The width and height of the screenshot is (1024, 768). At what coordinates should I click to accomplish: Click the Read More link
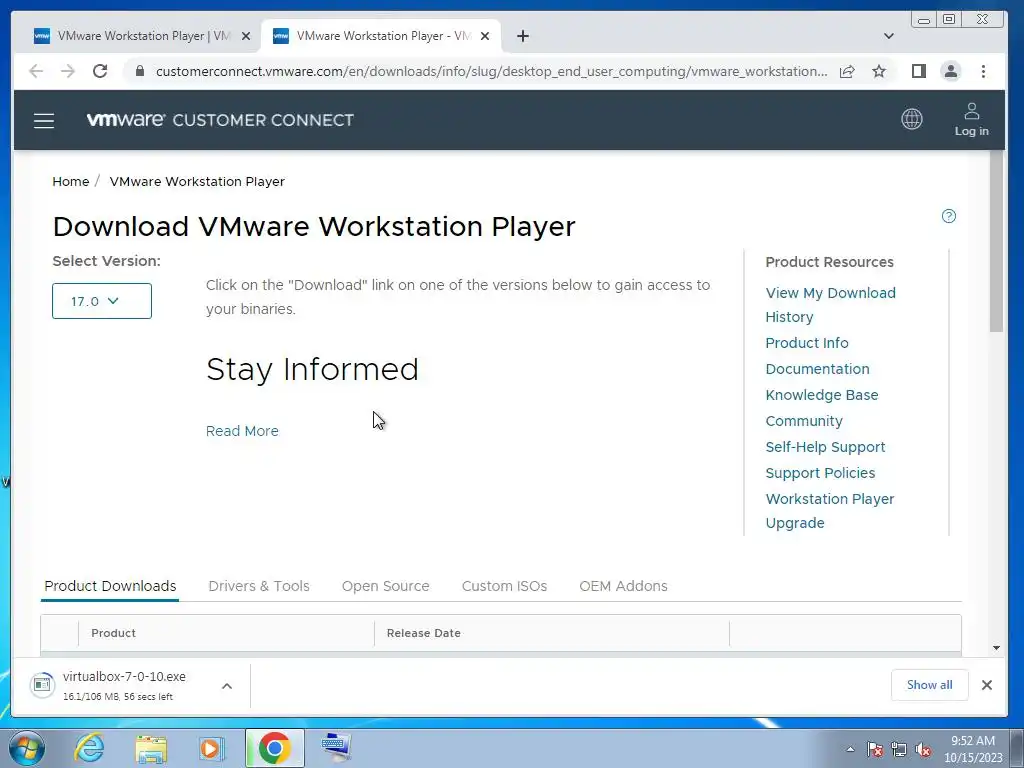point(242,431)
